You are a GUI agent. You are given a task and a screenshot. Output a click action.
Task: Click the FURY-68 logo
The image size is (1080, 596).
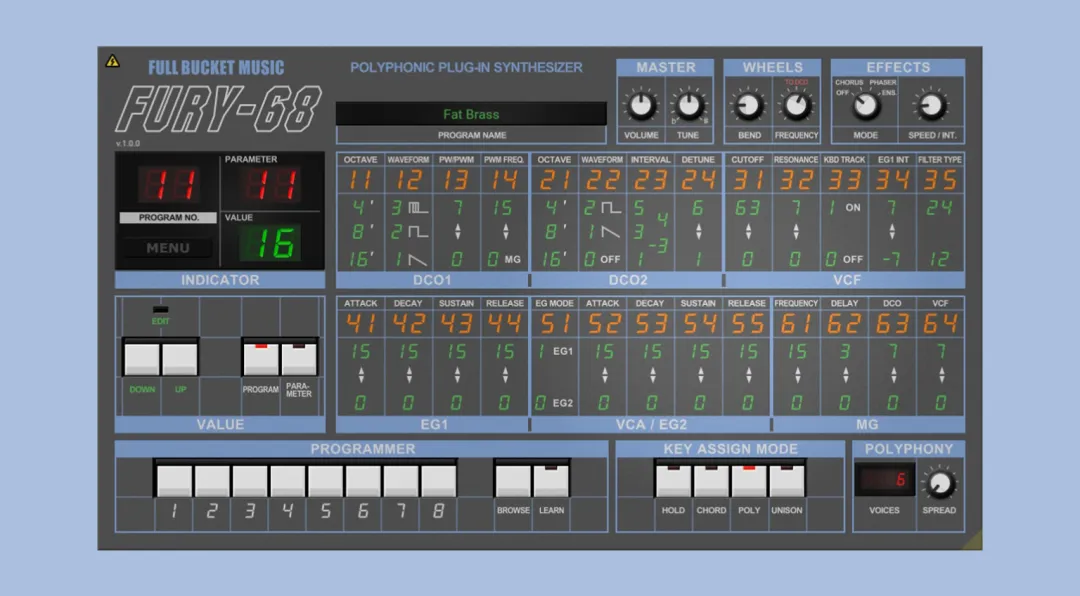click(x=218, y=109)
